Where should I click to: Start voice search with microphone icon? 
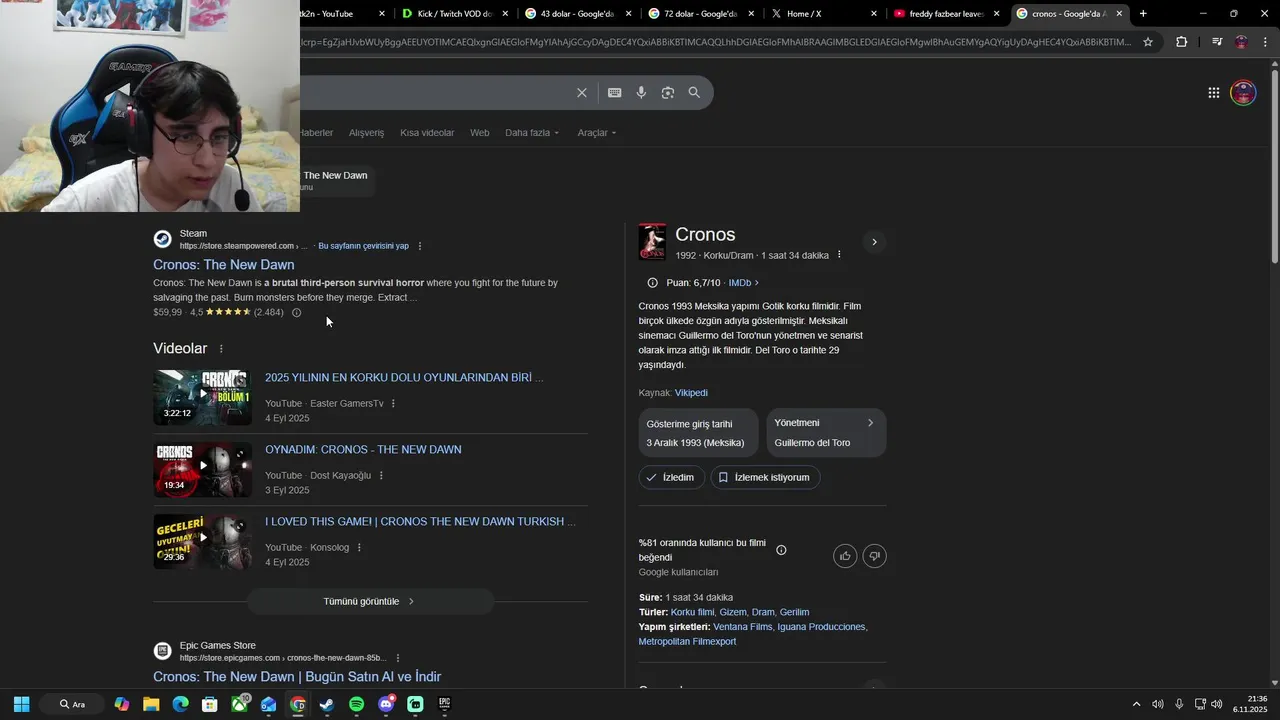coord(641,93)
